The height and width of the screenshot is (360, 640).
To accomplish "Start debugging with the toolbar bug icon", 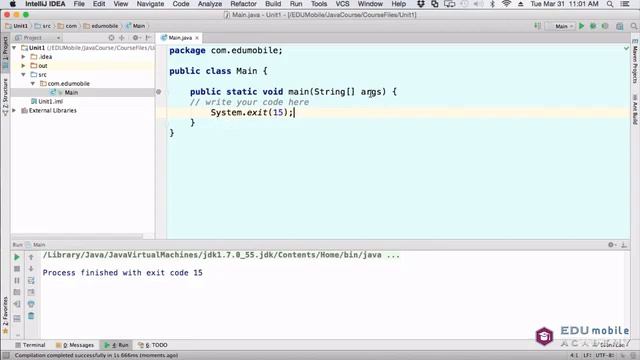I will coord(593,26).
